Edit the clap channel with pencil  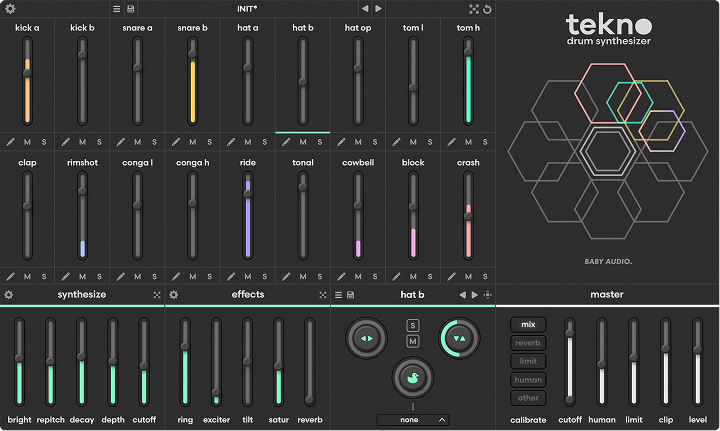10,276
